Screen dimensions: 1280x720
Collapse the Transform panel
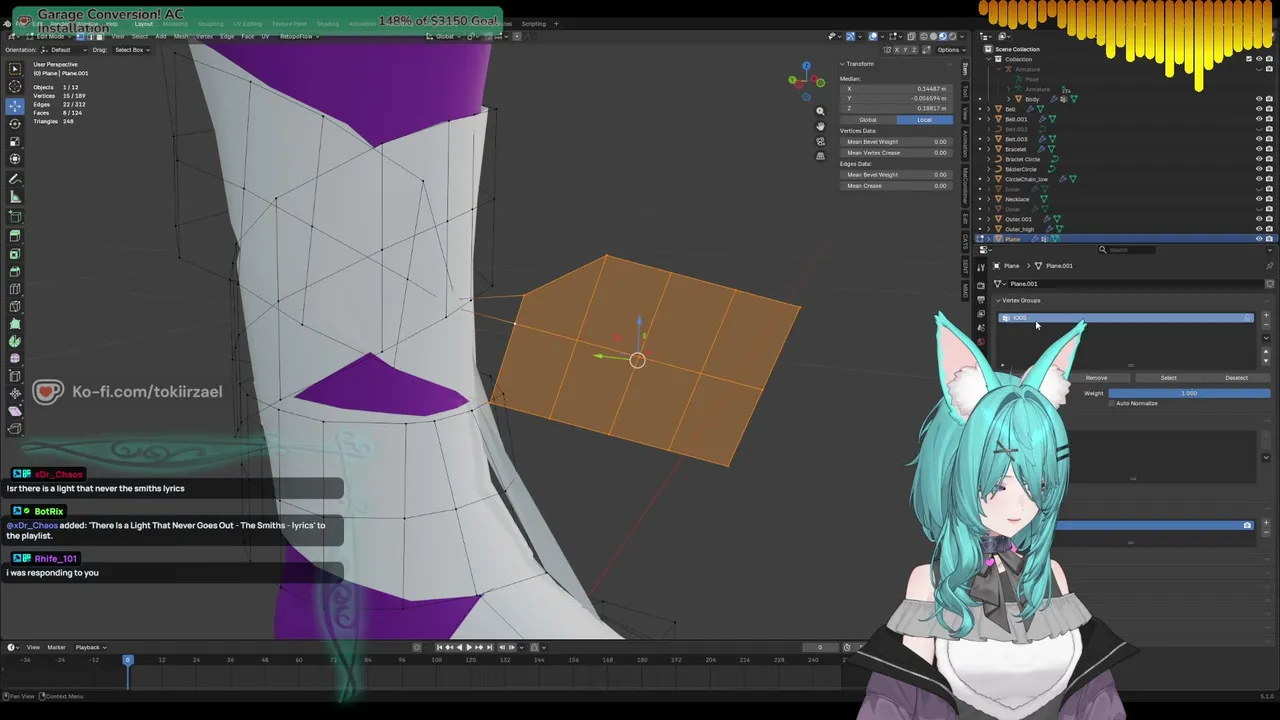point(842,64)
